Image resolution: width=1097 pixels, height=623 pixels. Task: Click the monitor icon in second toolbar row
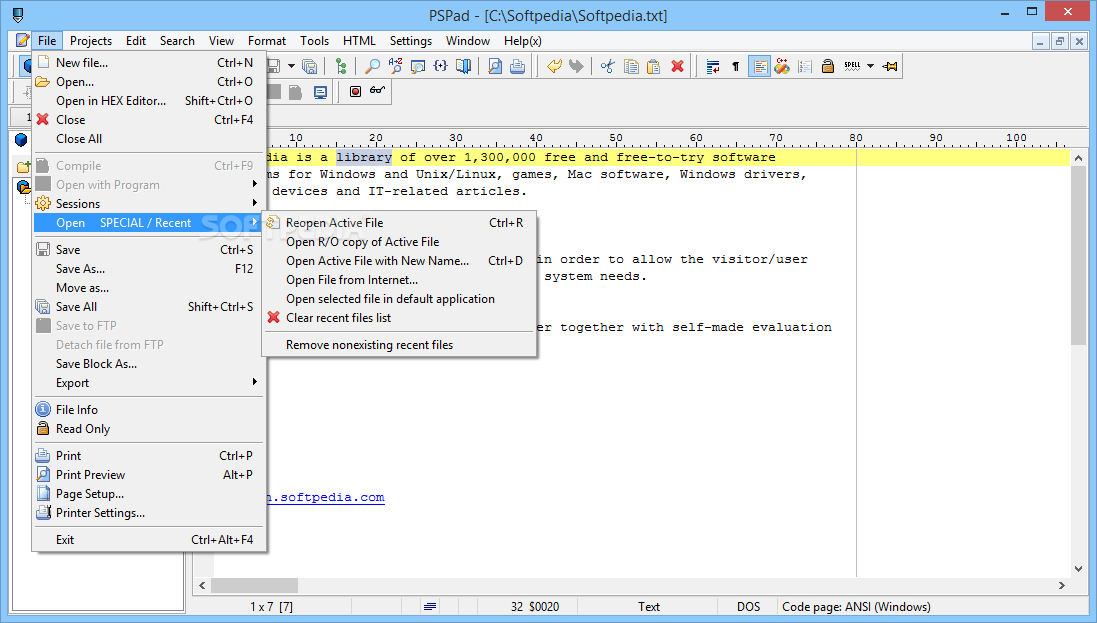(x=320, y=92)
